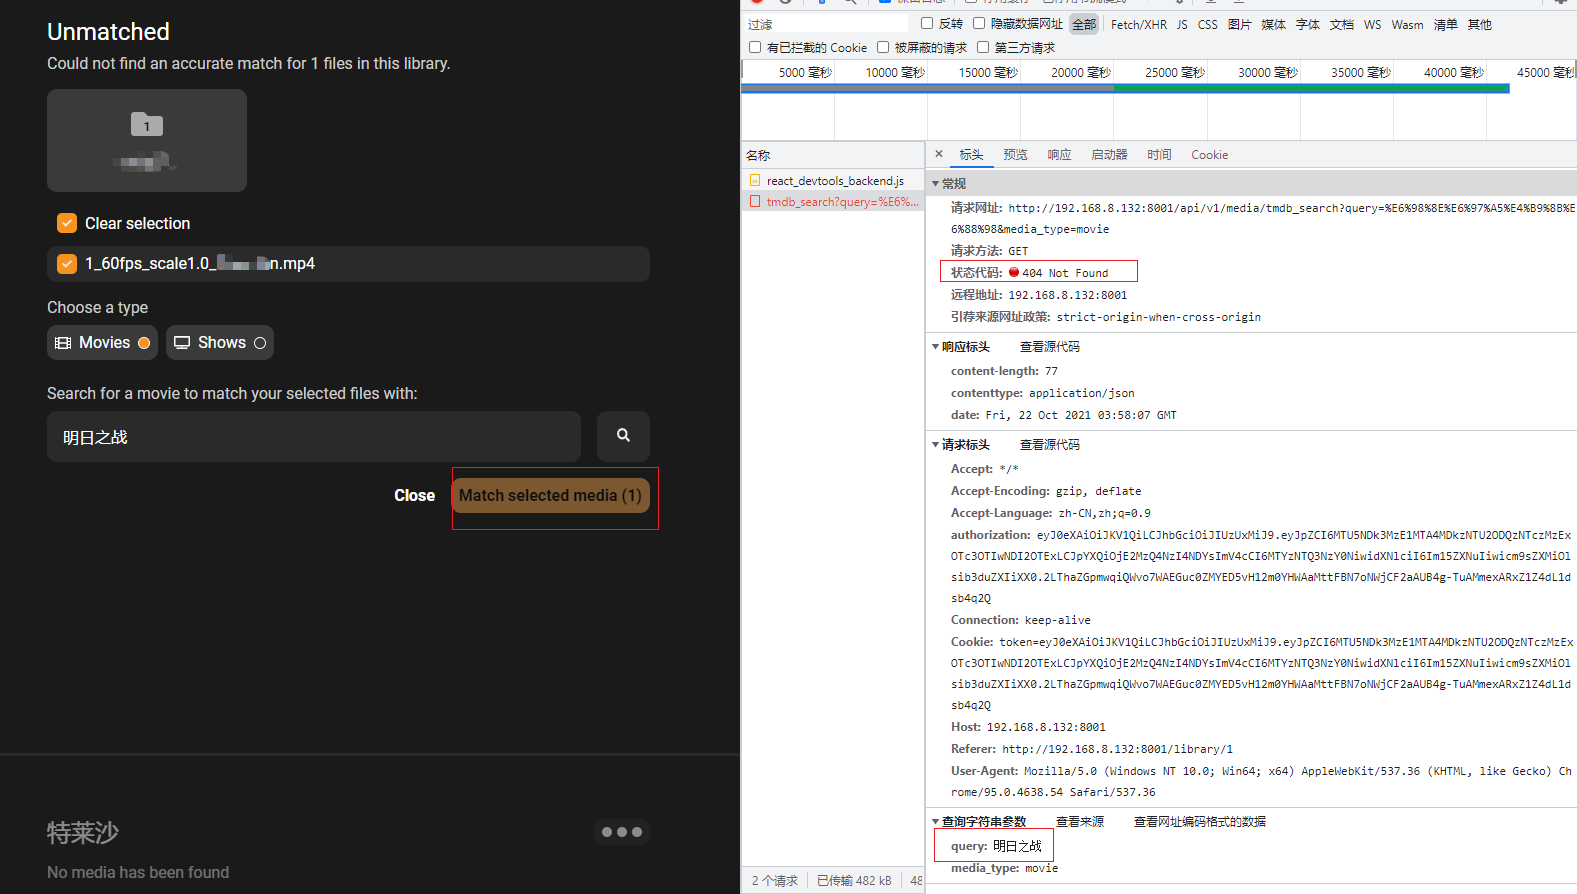Click the media_type: movie parameter
This screenshot has width=1577, height=894.
[x=1004, y=868]
